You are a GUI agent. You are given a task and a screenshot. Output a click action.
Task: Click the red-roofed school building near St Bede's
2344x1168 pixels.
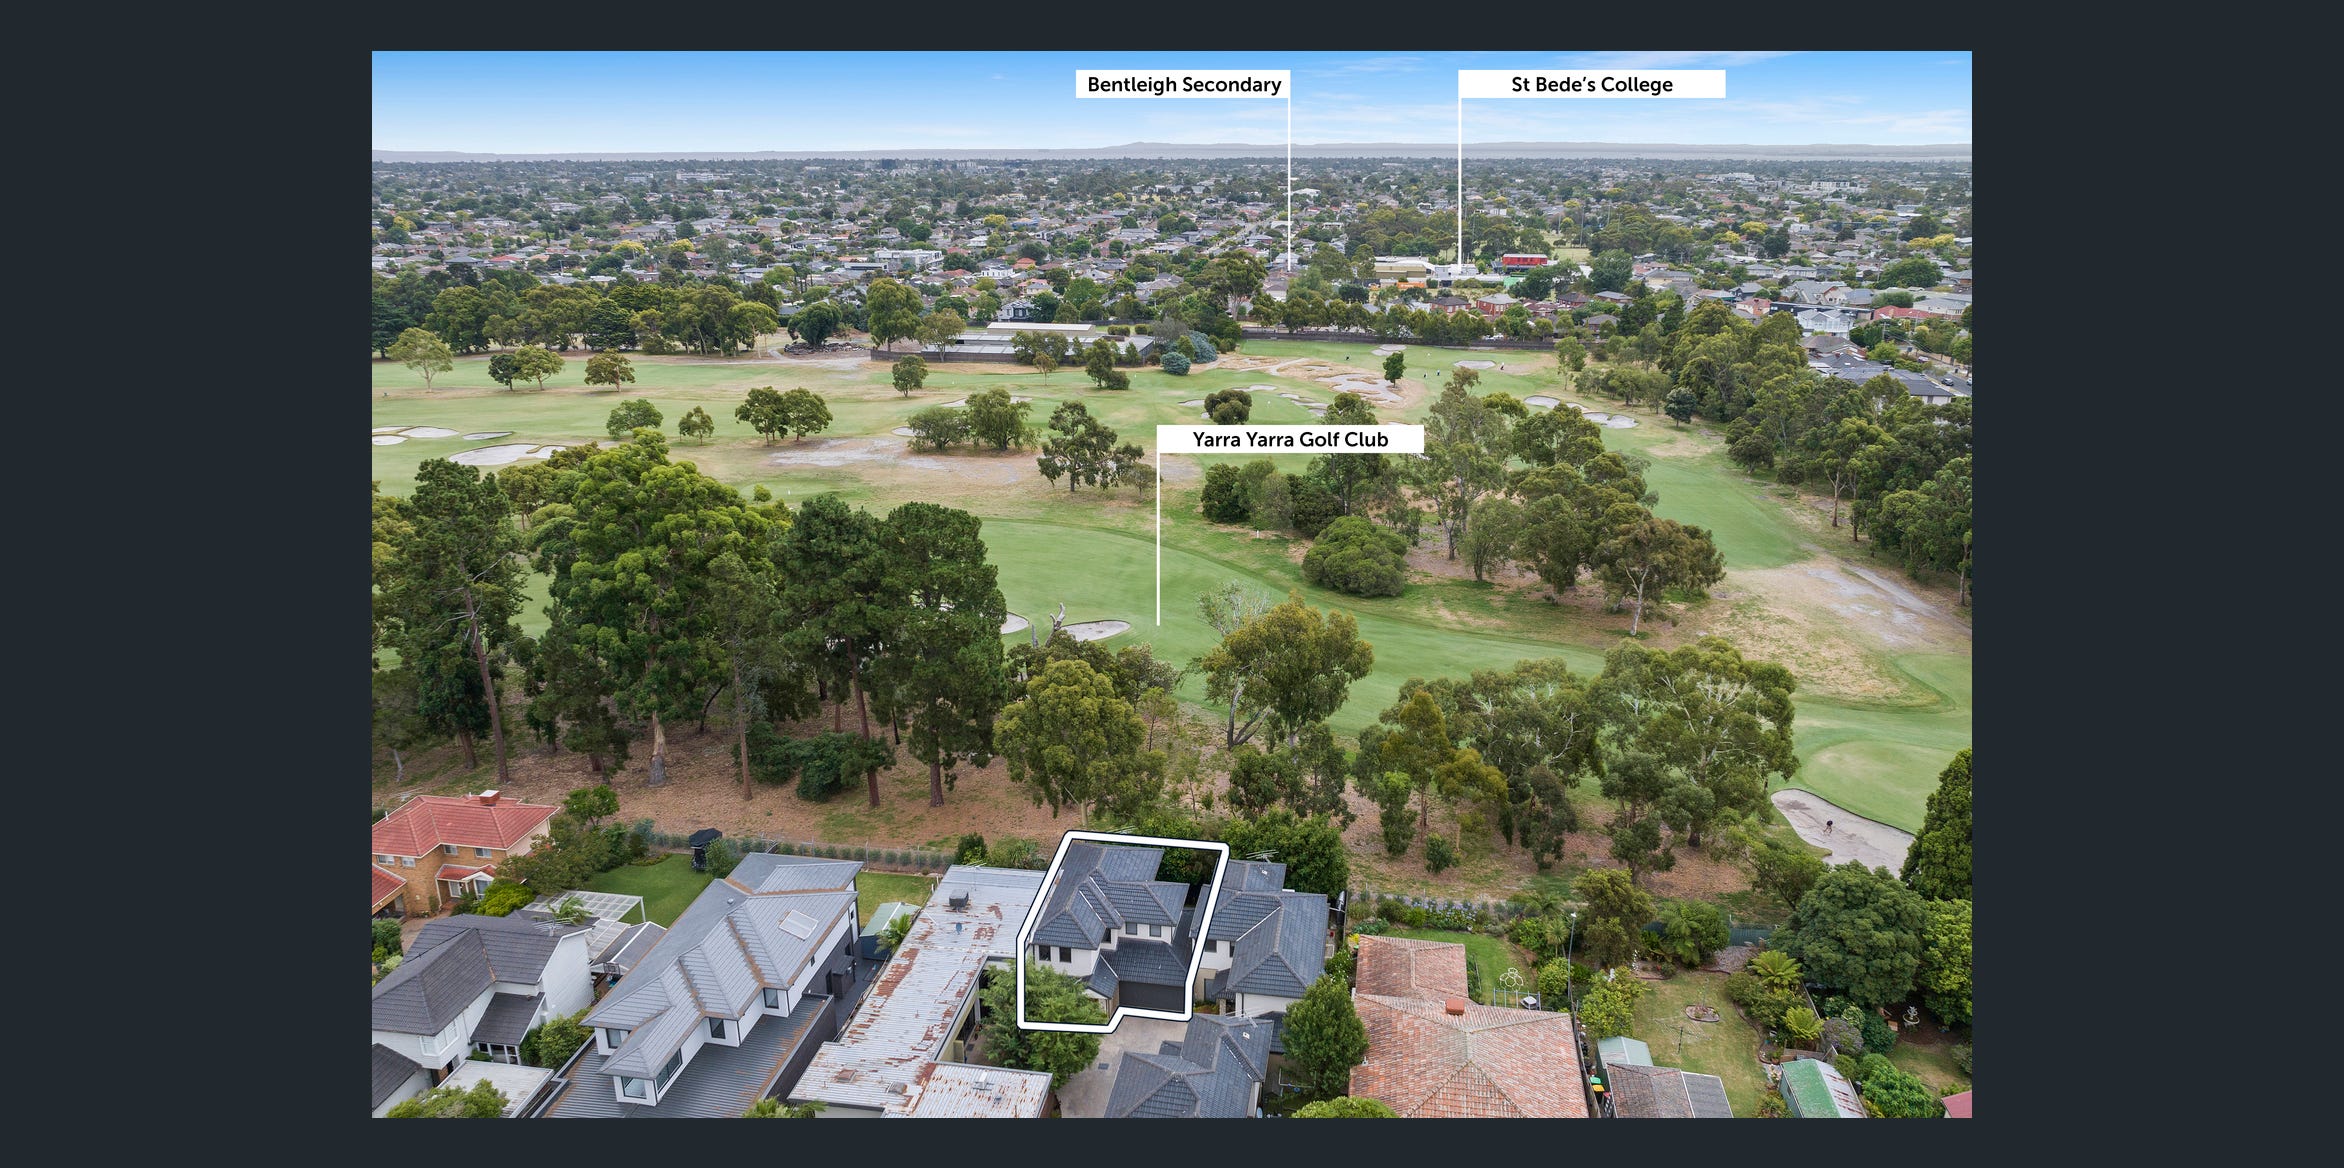(1524, 261)
